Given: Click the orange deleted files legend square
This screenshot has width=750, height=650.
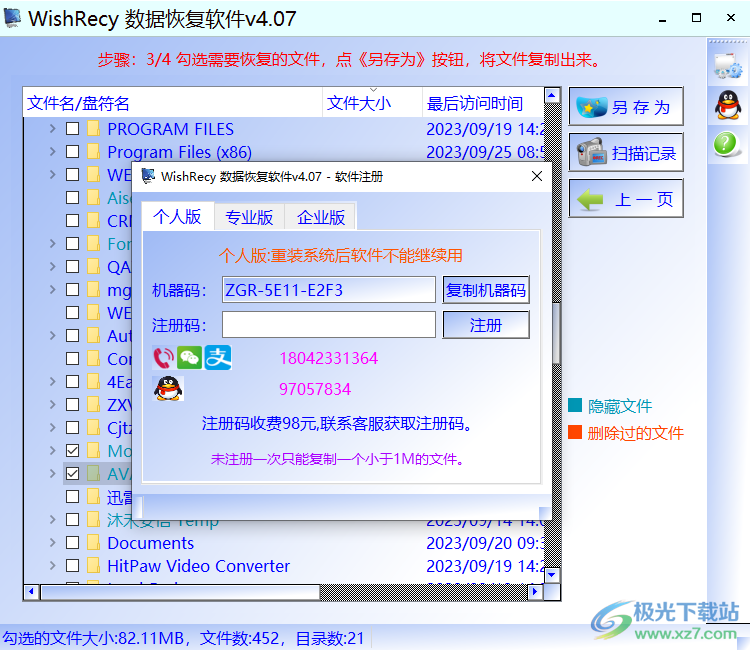Looking at the screenshot, I should tap(575, 432).
